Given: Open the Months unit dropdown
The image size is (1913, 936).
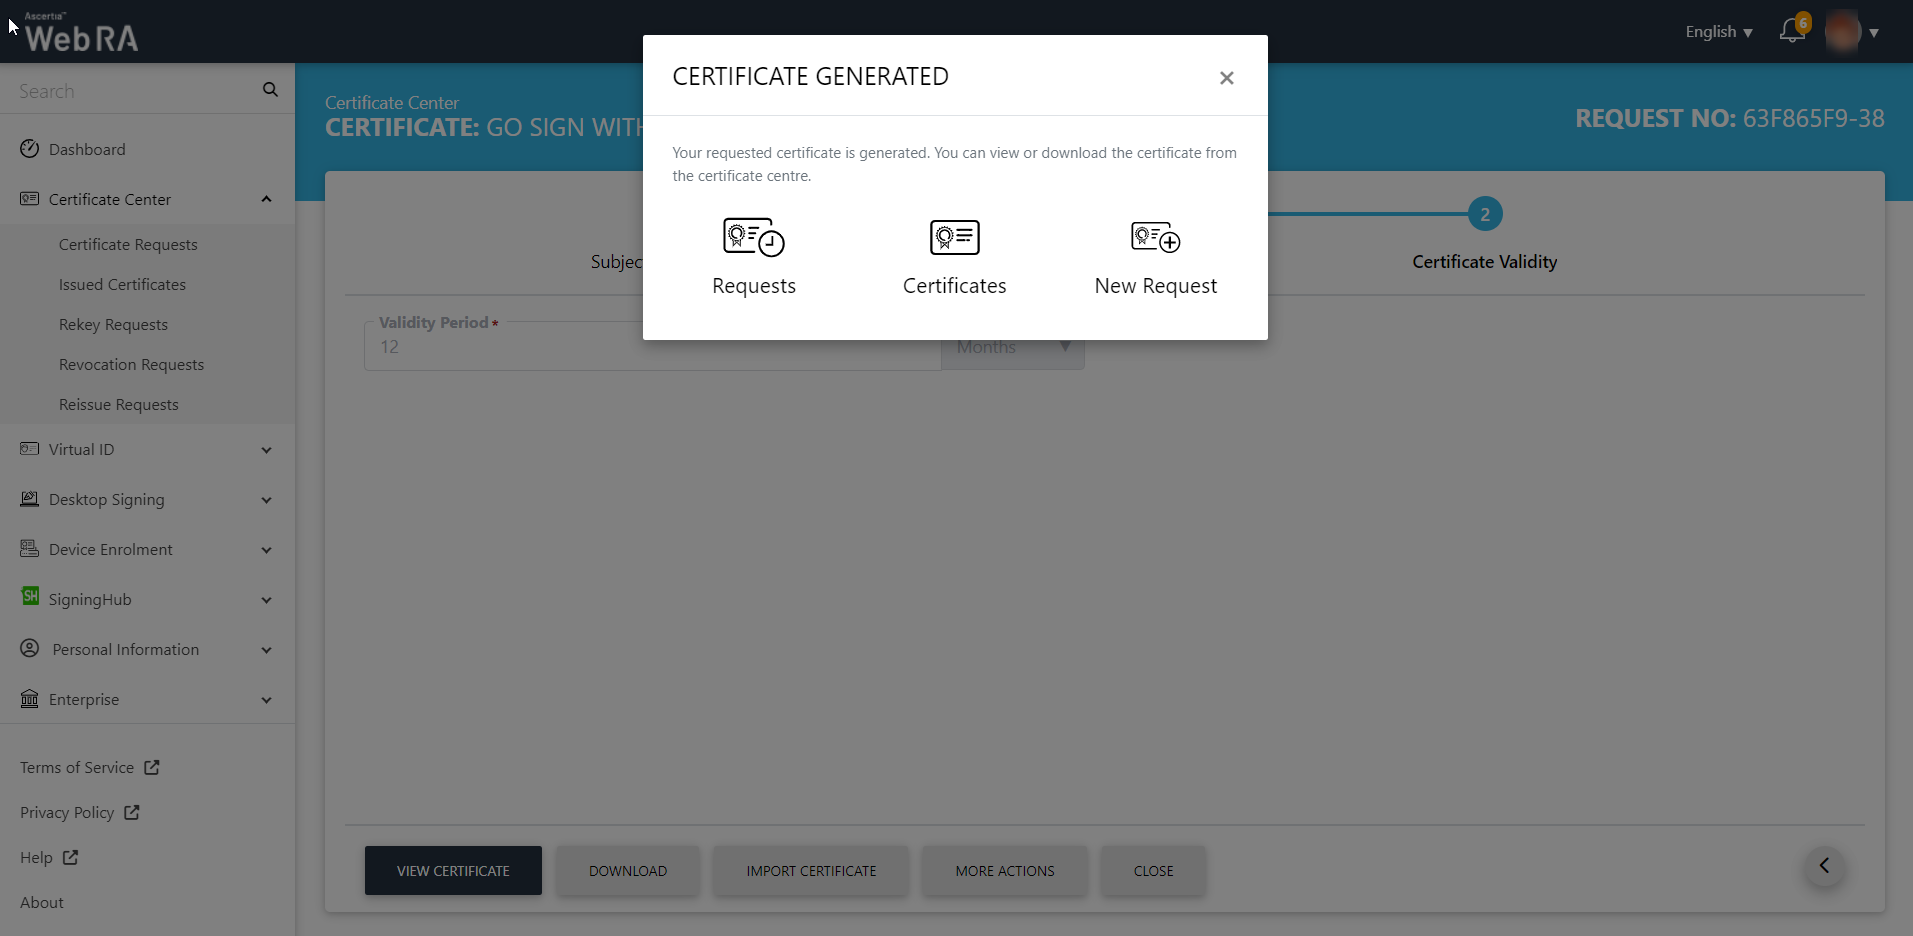Looking at the screenshot, I should tap(1012, 347).
